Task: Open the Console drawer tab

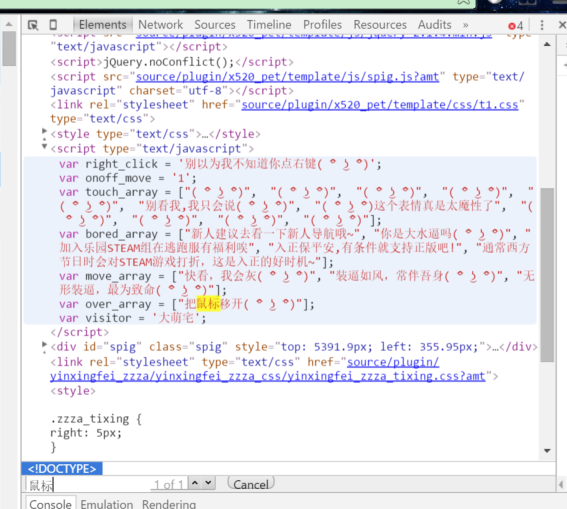Action: tap(50, 503)
